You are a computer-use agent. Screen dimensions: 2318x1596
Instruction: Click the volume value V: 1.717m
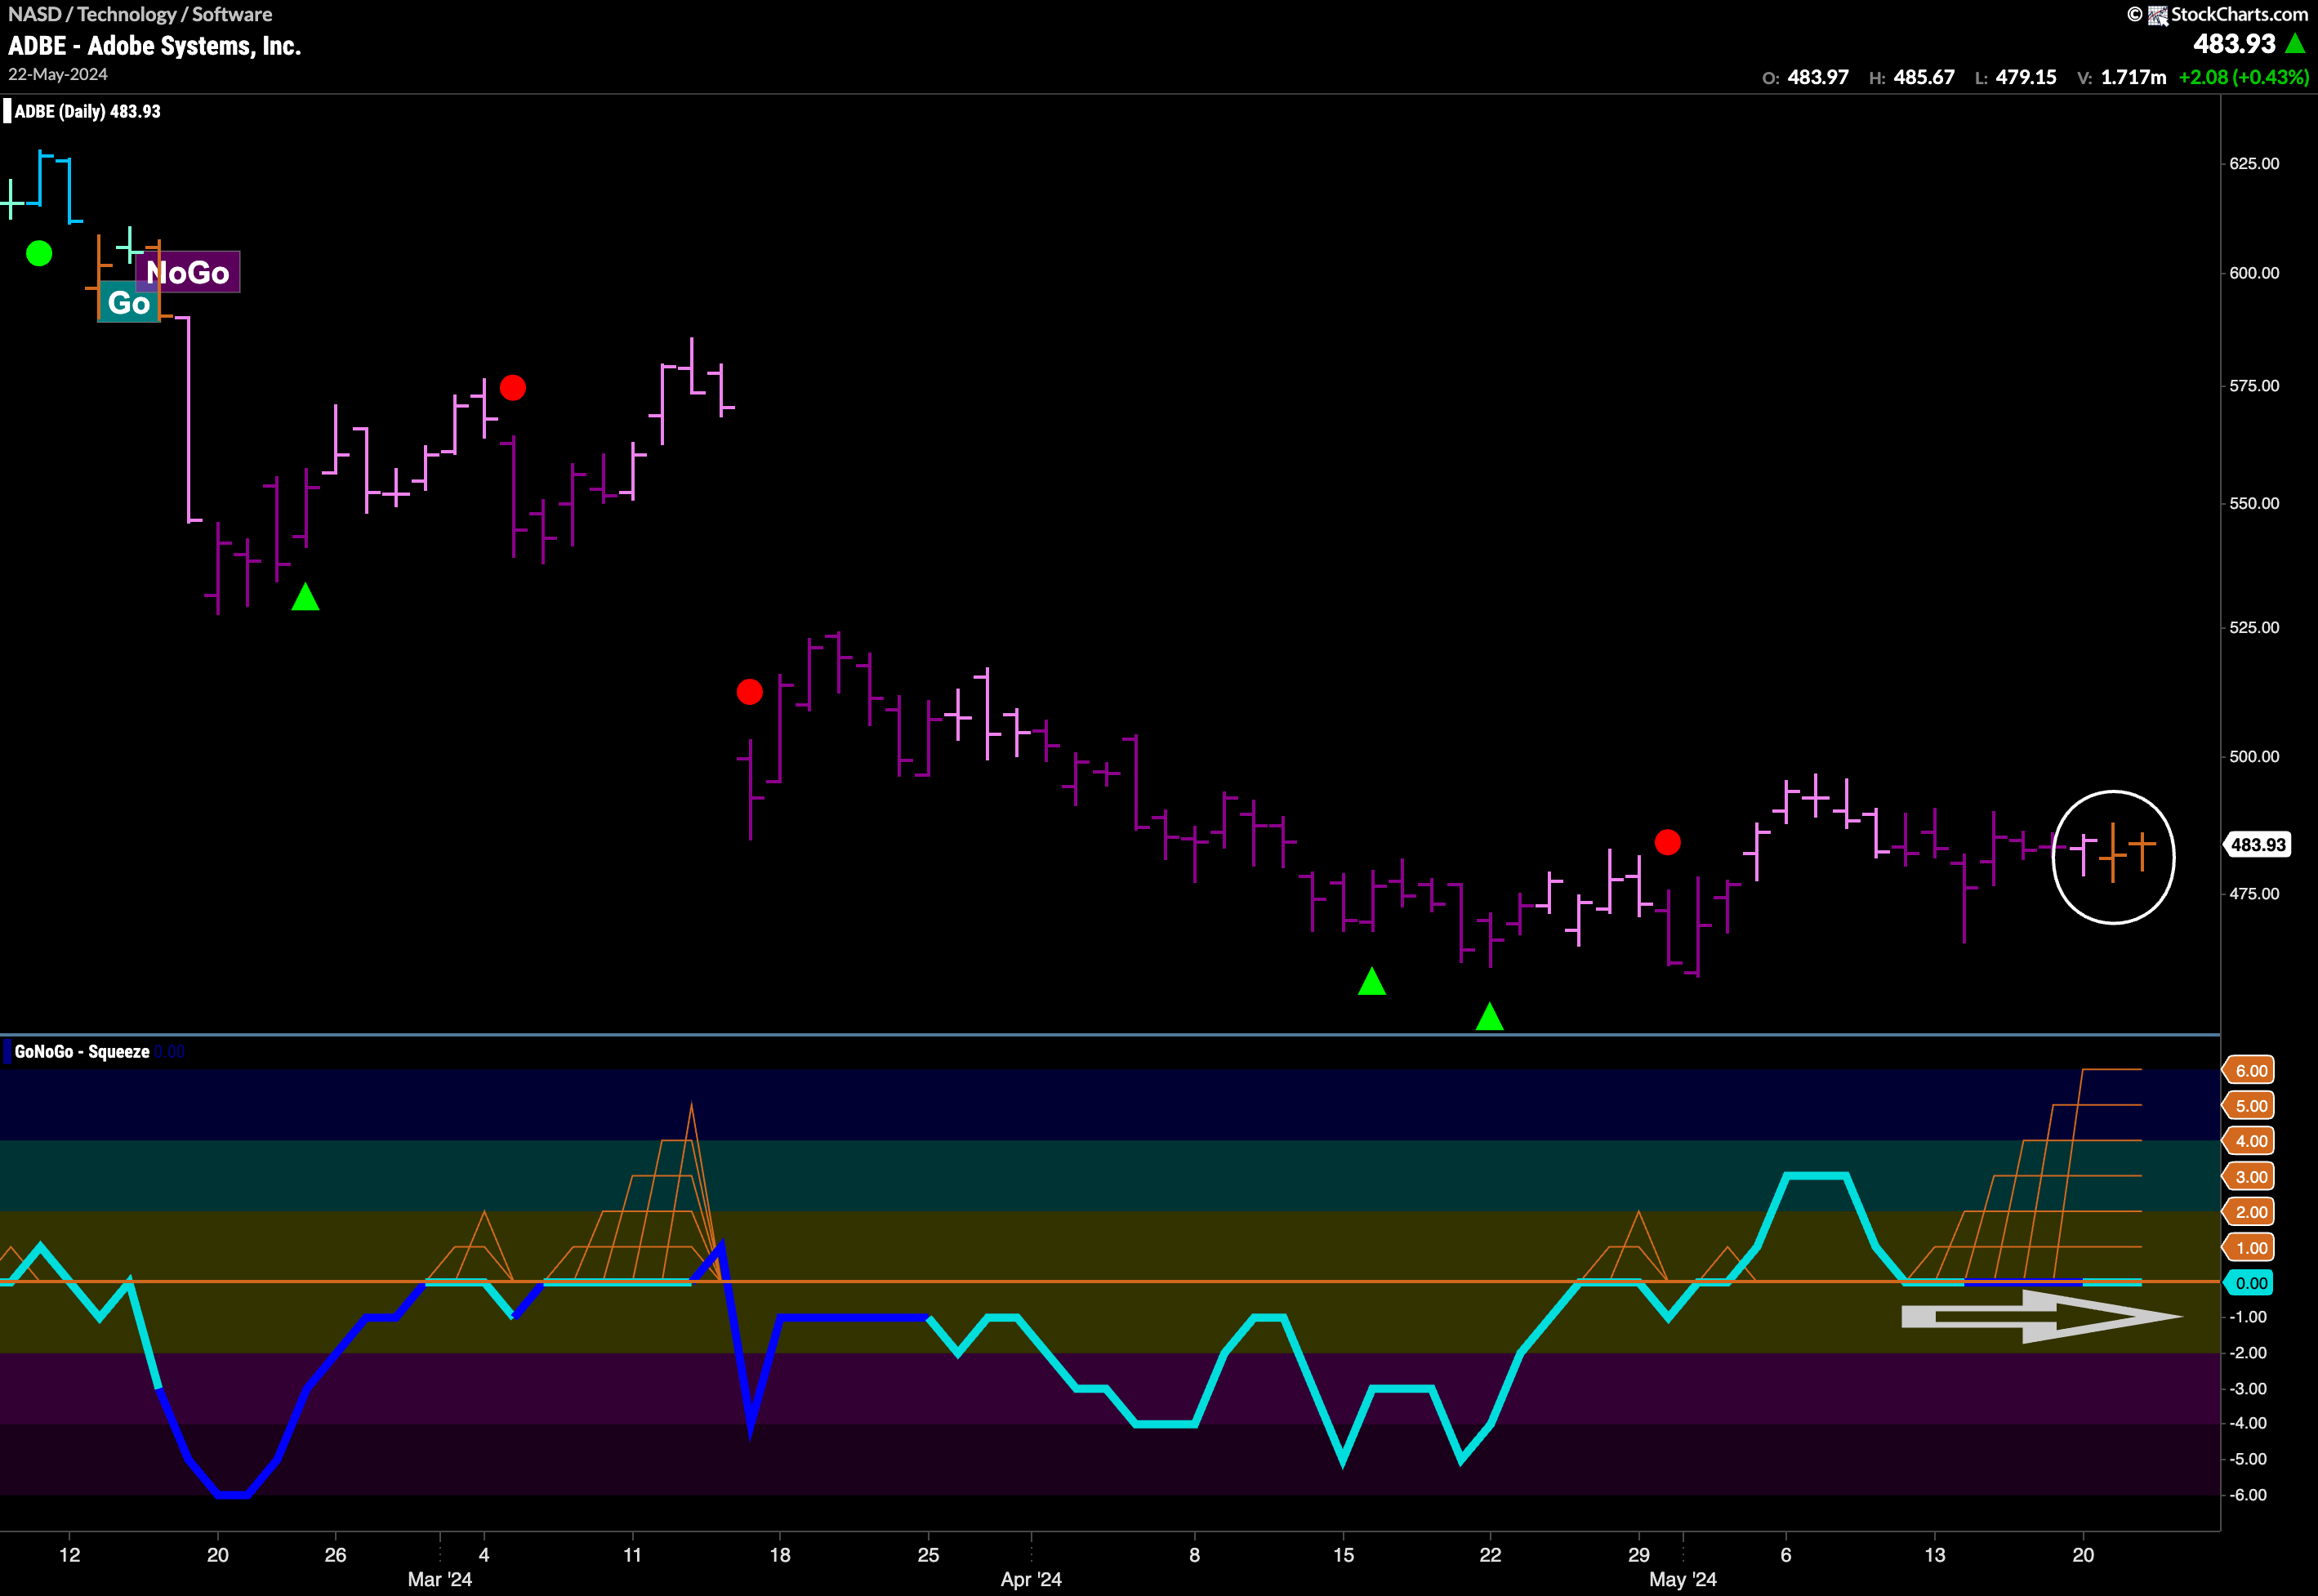point(2122,77)
